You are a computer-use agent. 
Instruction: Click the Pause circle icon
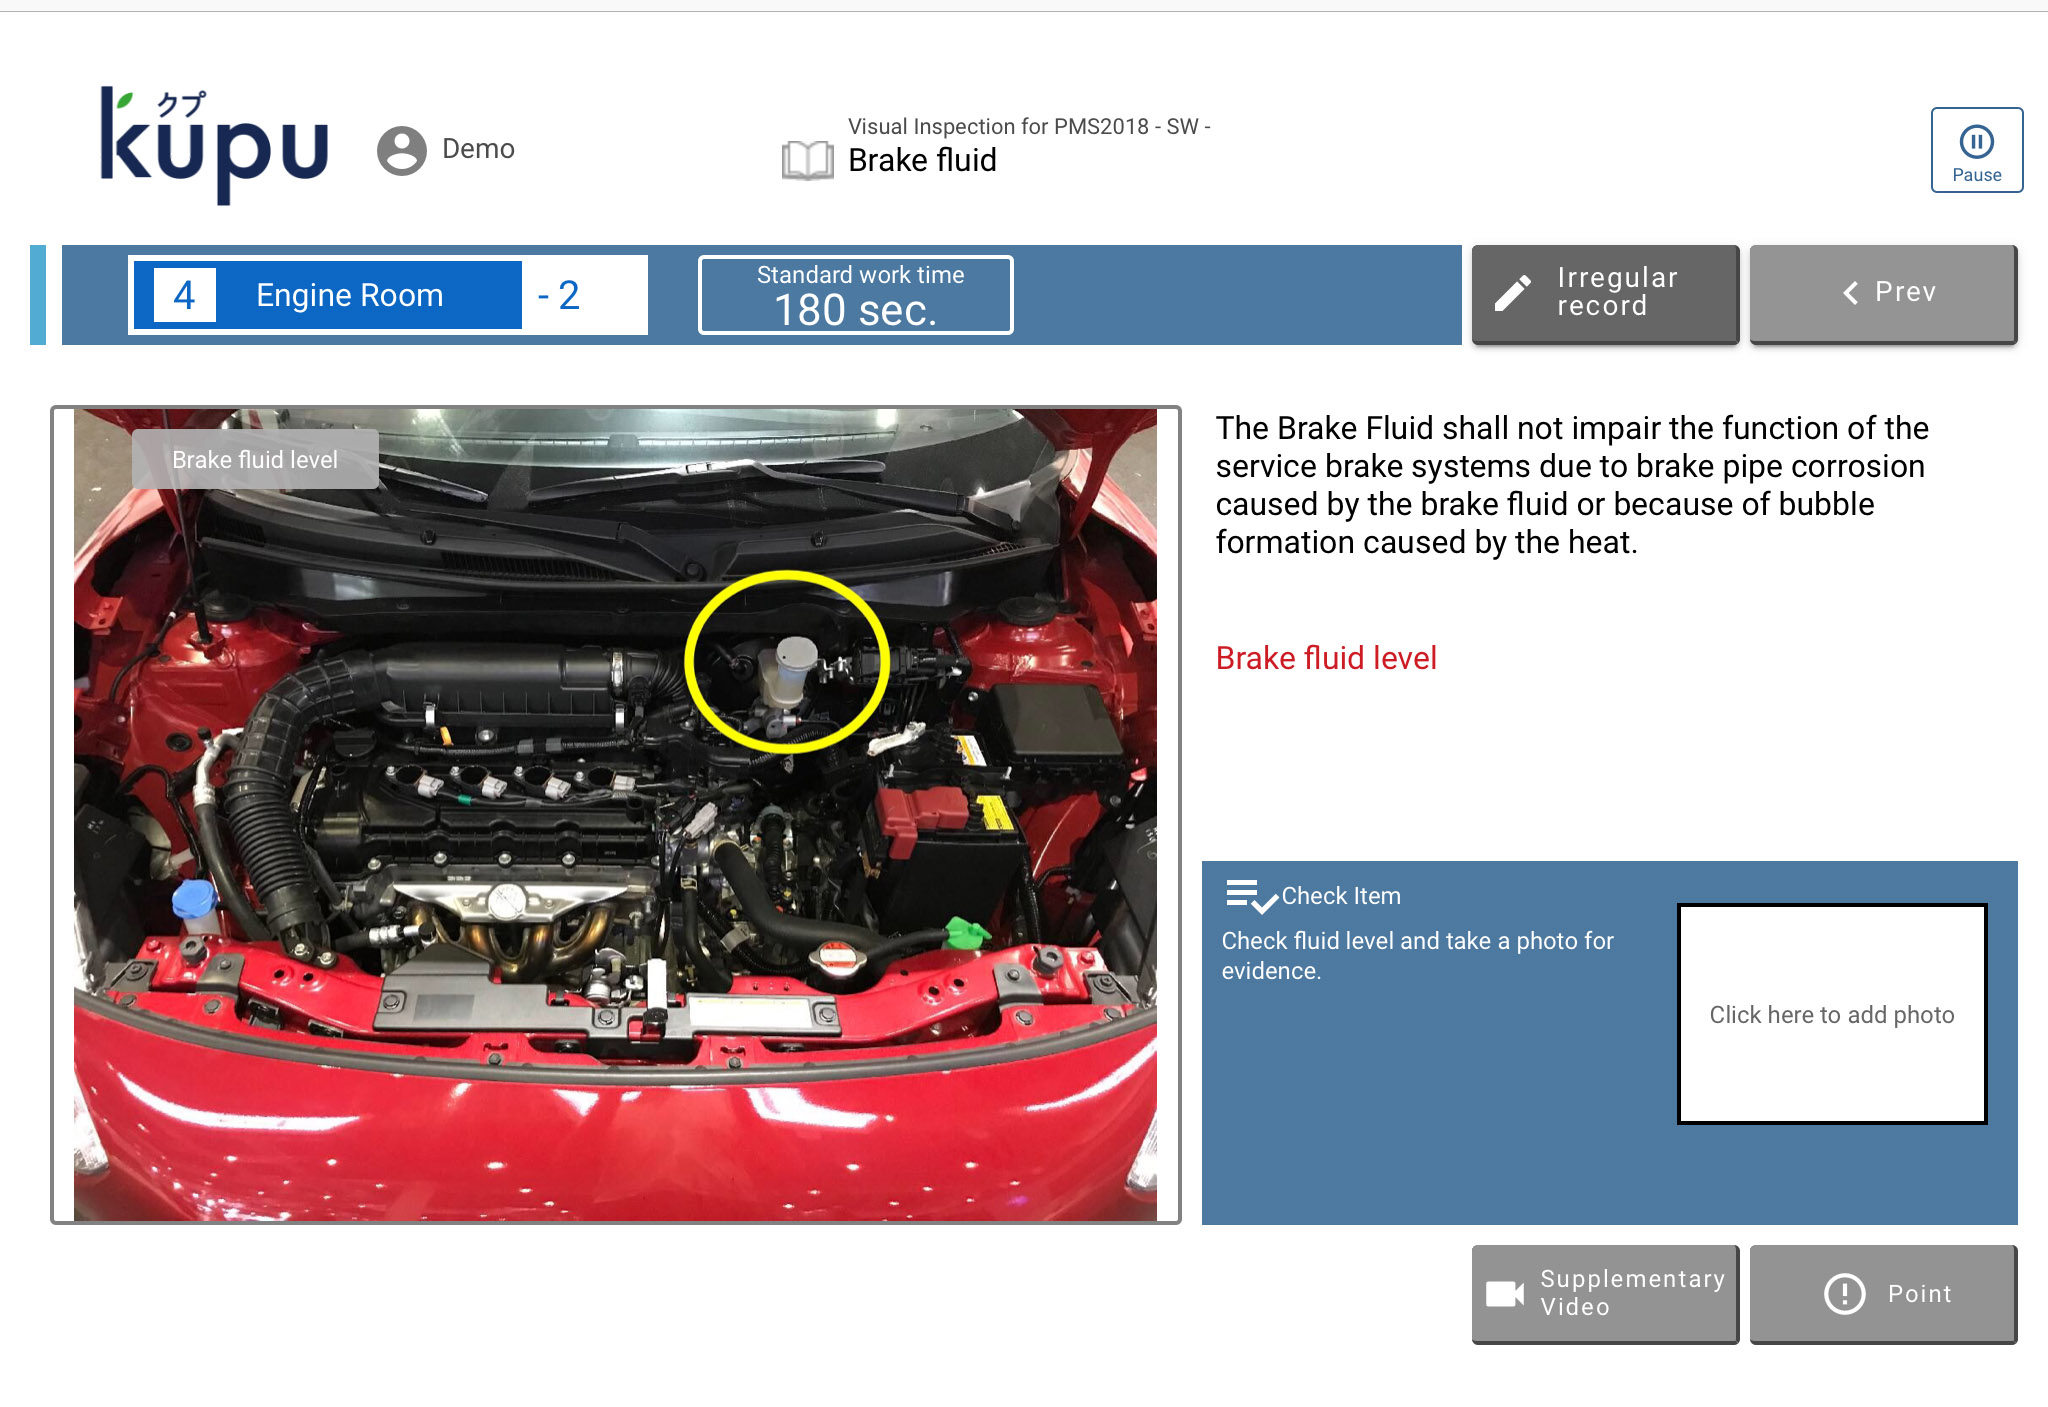point(1976,142)
